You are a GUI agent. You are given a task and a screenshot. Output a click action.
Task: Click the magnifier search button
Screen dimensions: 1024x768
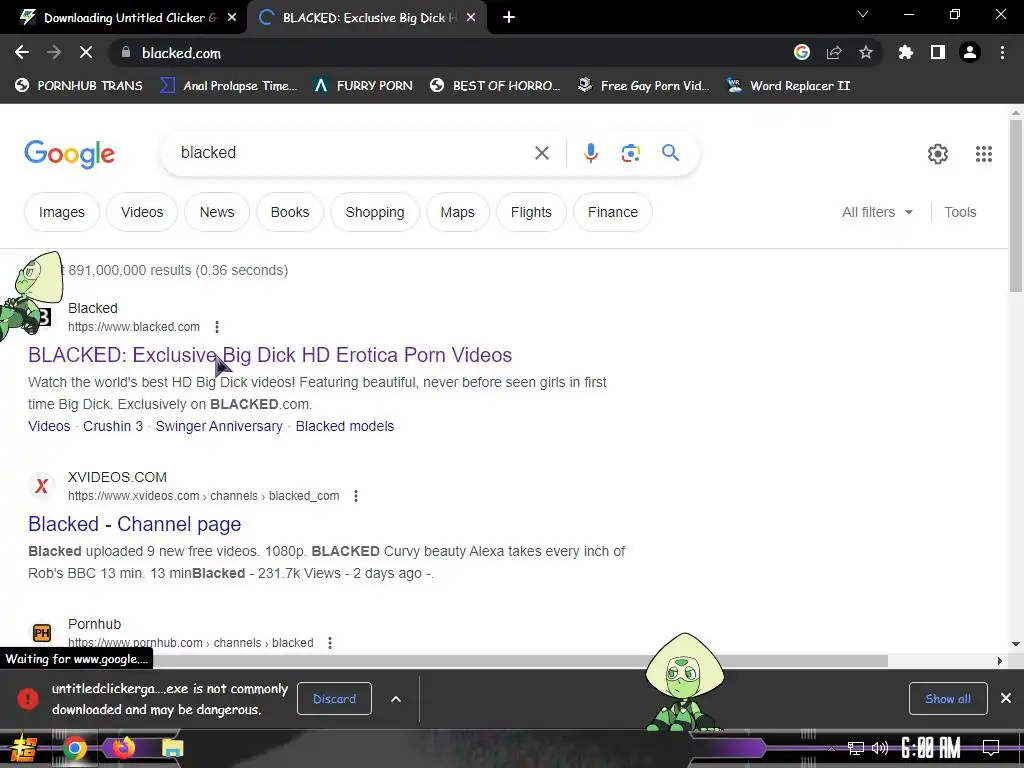click(x=670, y=153)
